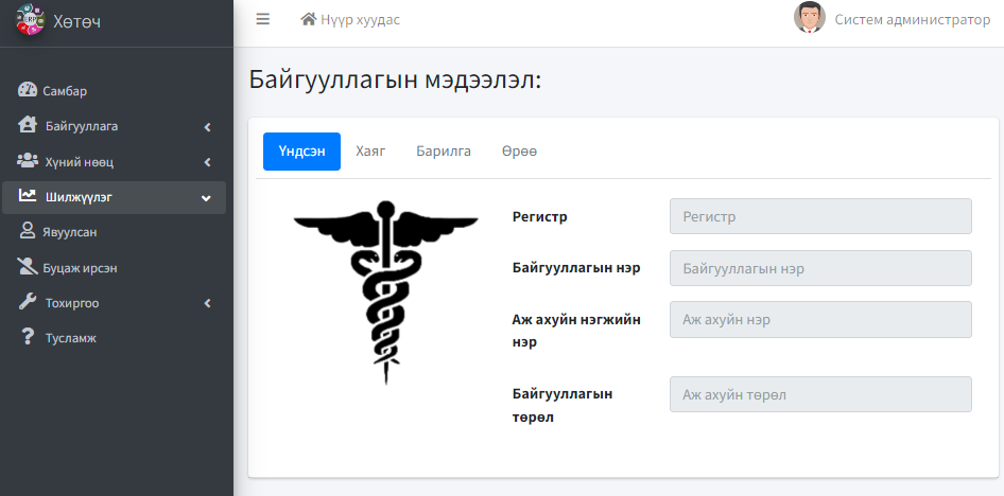This screenshot has width=1004, height=496.
Task: Toggle sidebar with the hamburger menu icon
Action: click(x=263, y=19)
